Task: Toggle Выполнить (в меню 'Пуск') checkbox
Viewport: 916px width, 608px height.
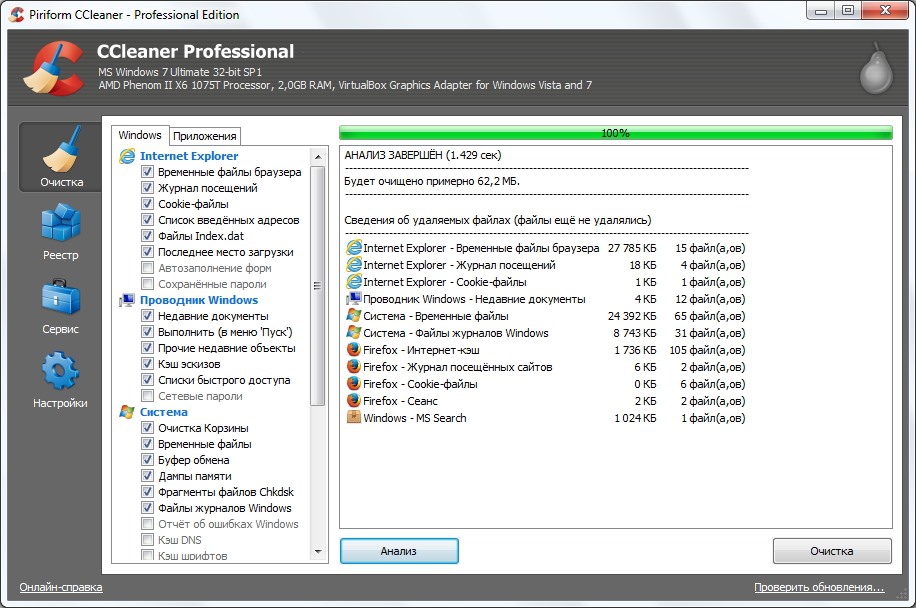Action: pos(148,332)
